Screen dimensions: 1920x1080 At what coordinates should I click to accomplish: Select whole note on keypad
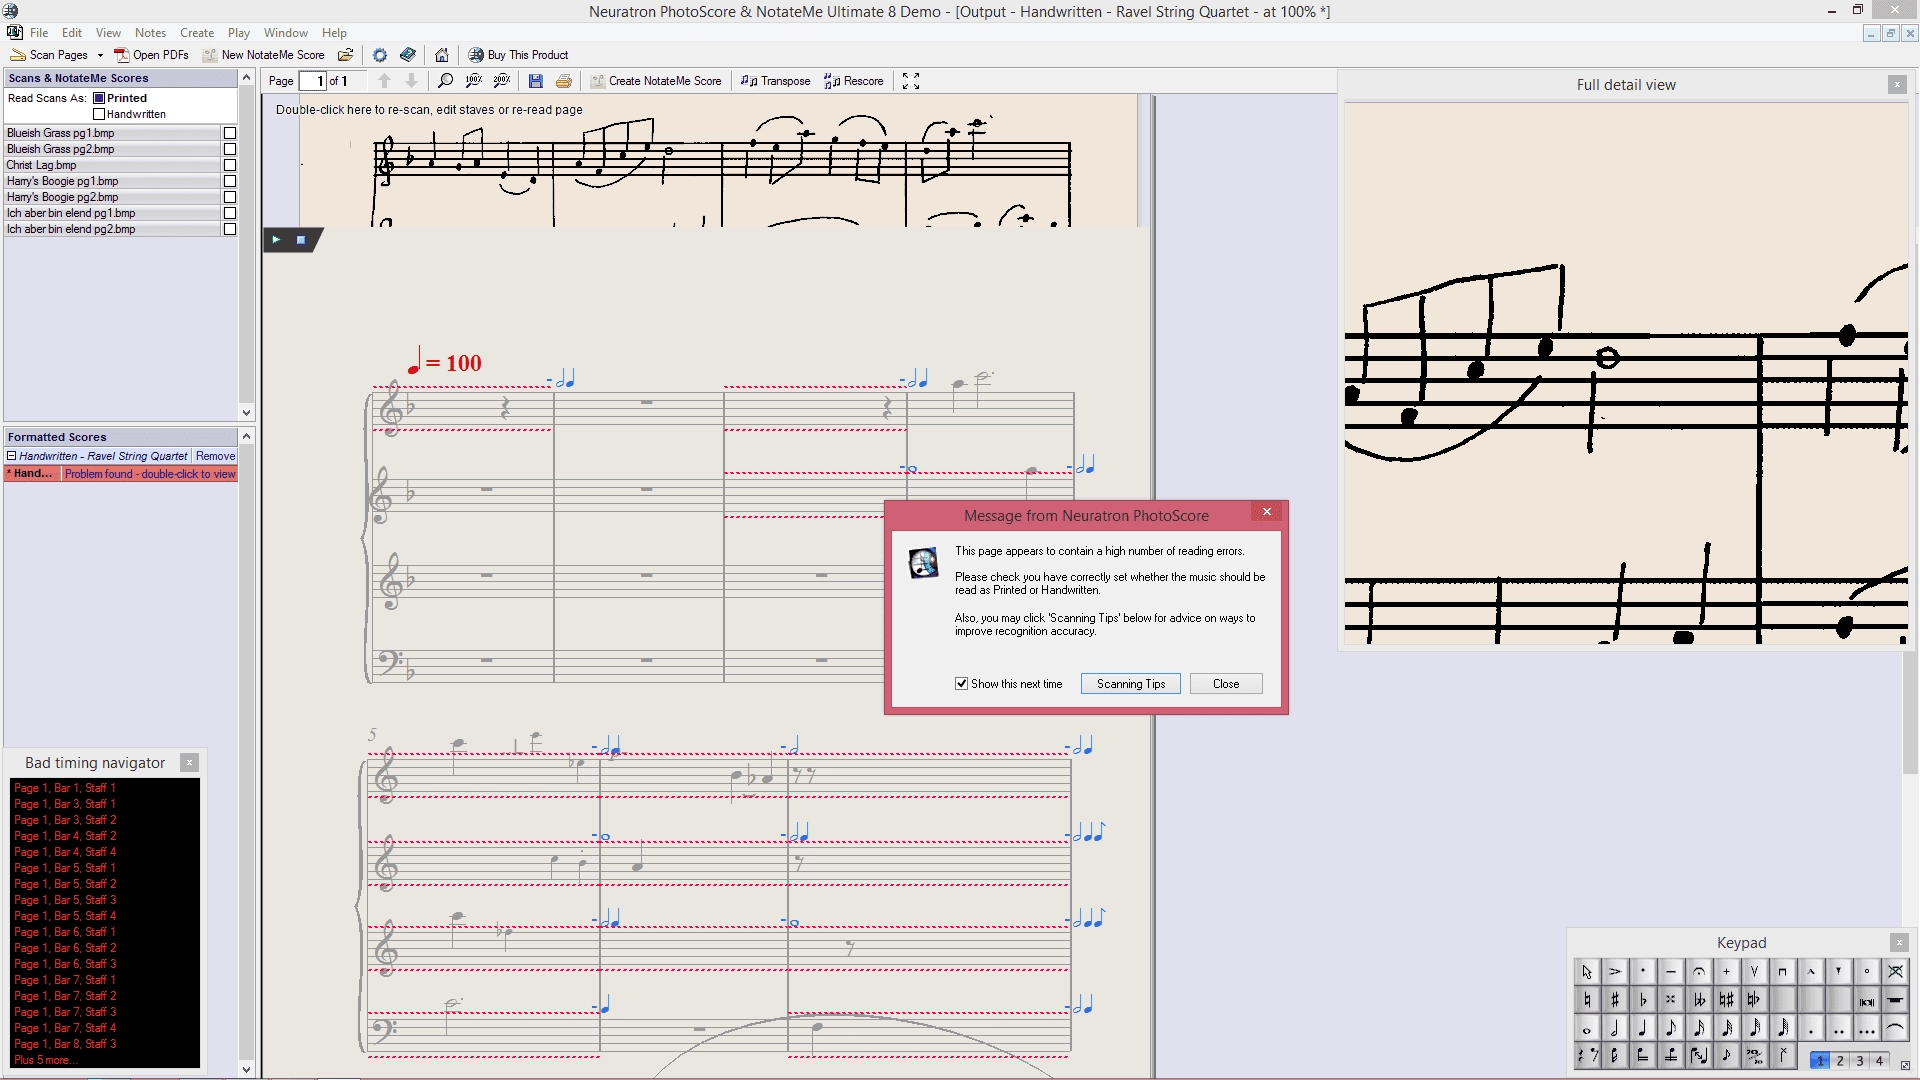tap(1587, 1028)
